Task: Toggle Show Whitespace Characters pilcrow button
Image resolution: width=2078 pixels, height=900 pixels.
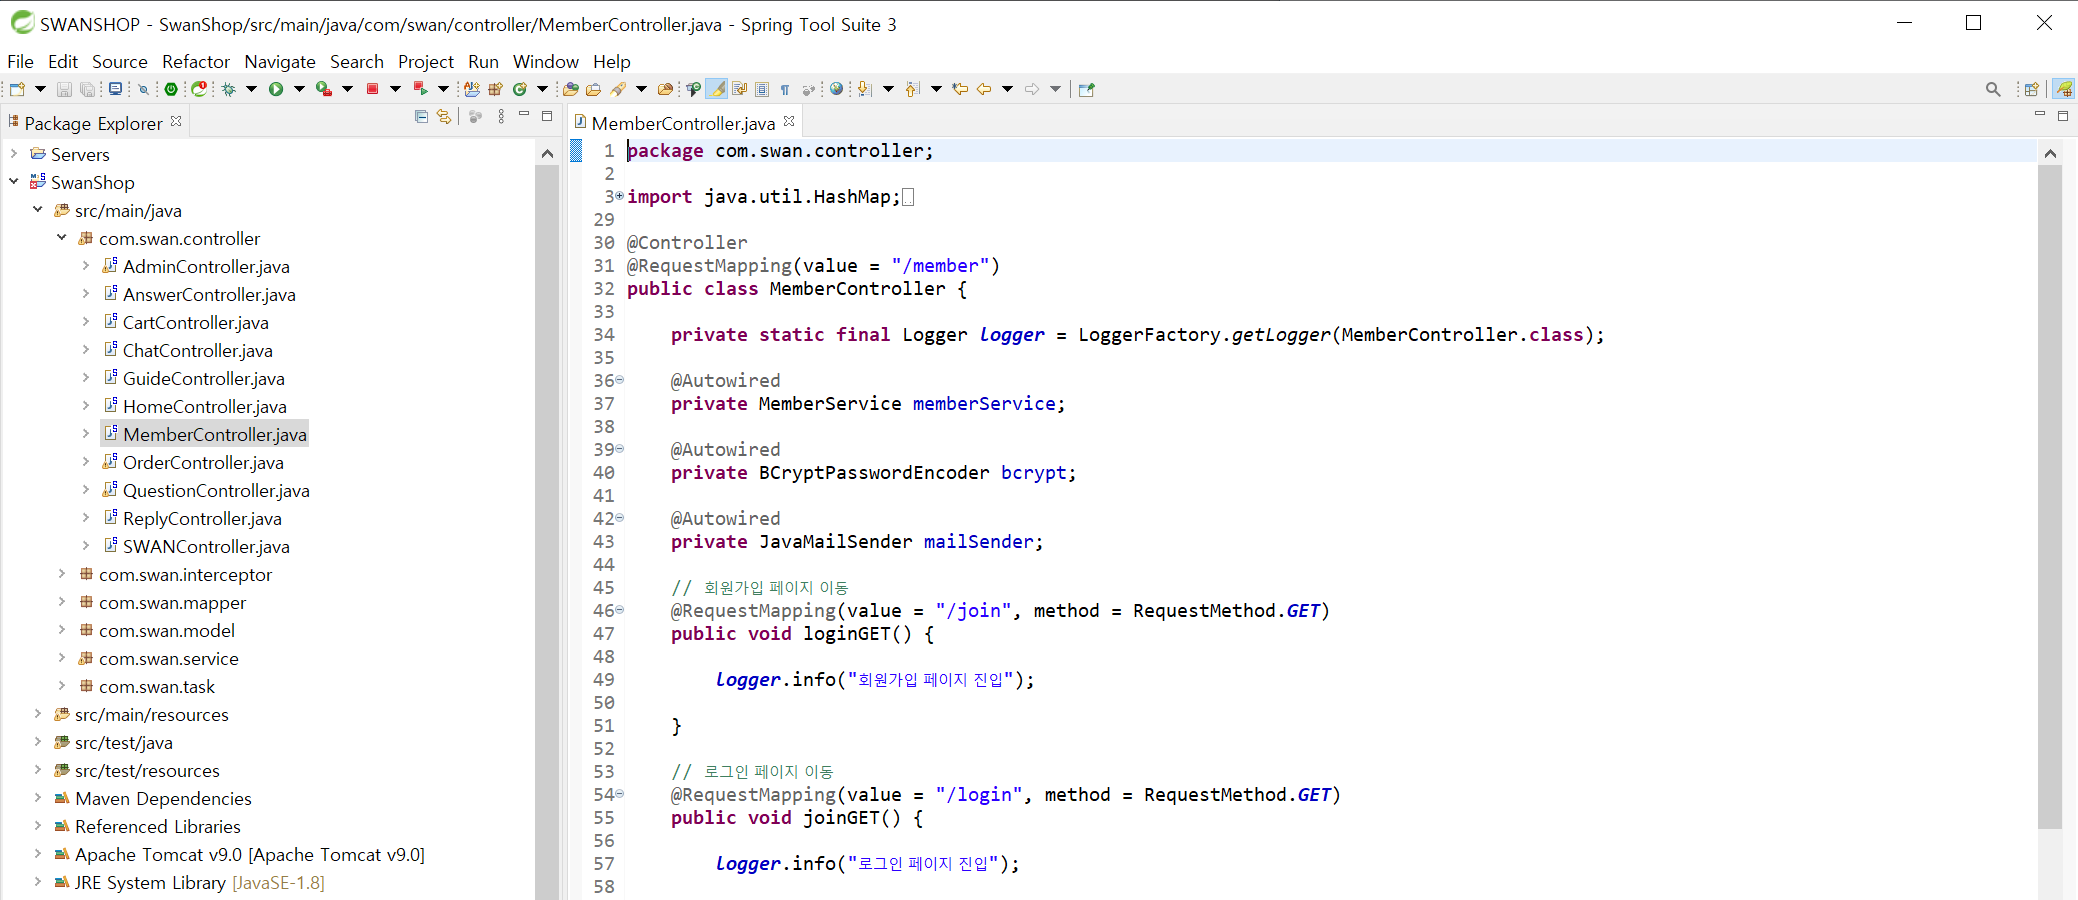Action: point(785,89)
